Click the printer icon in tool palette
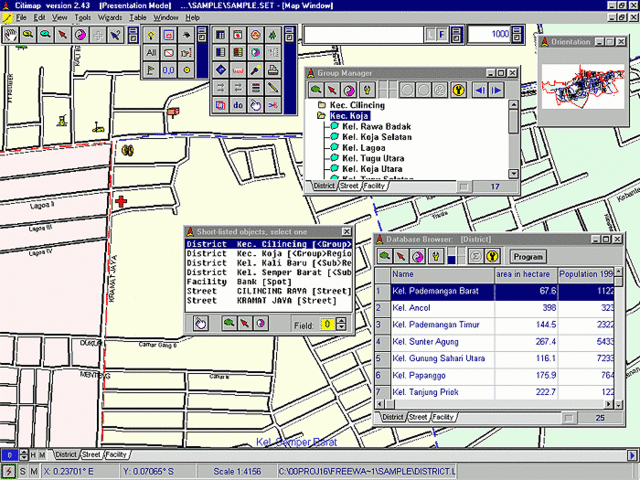 point(273,70)
